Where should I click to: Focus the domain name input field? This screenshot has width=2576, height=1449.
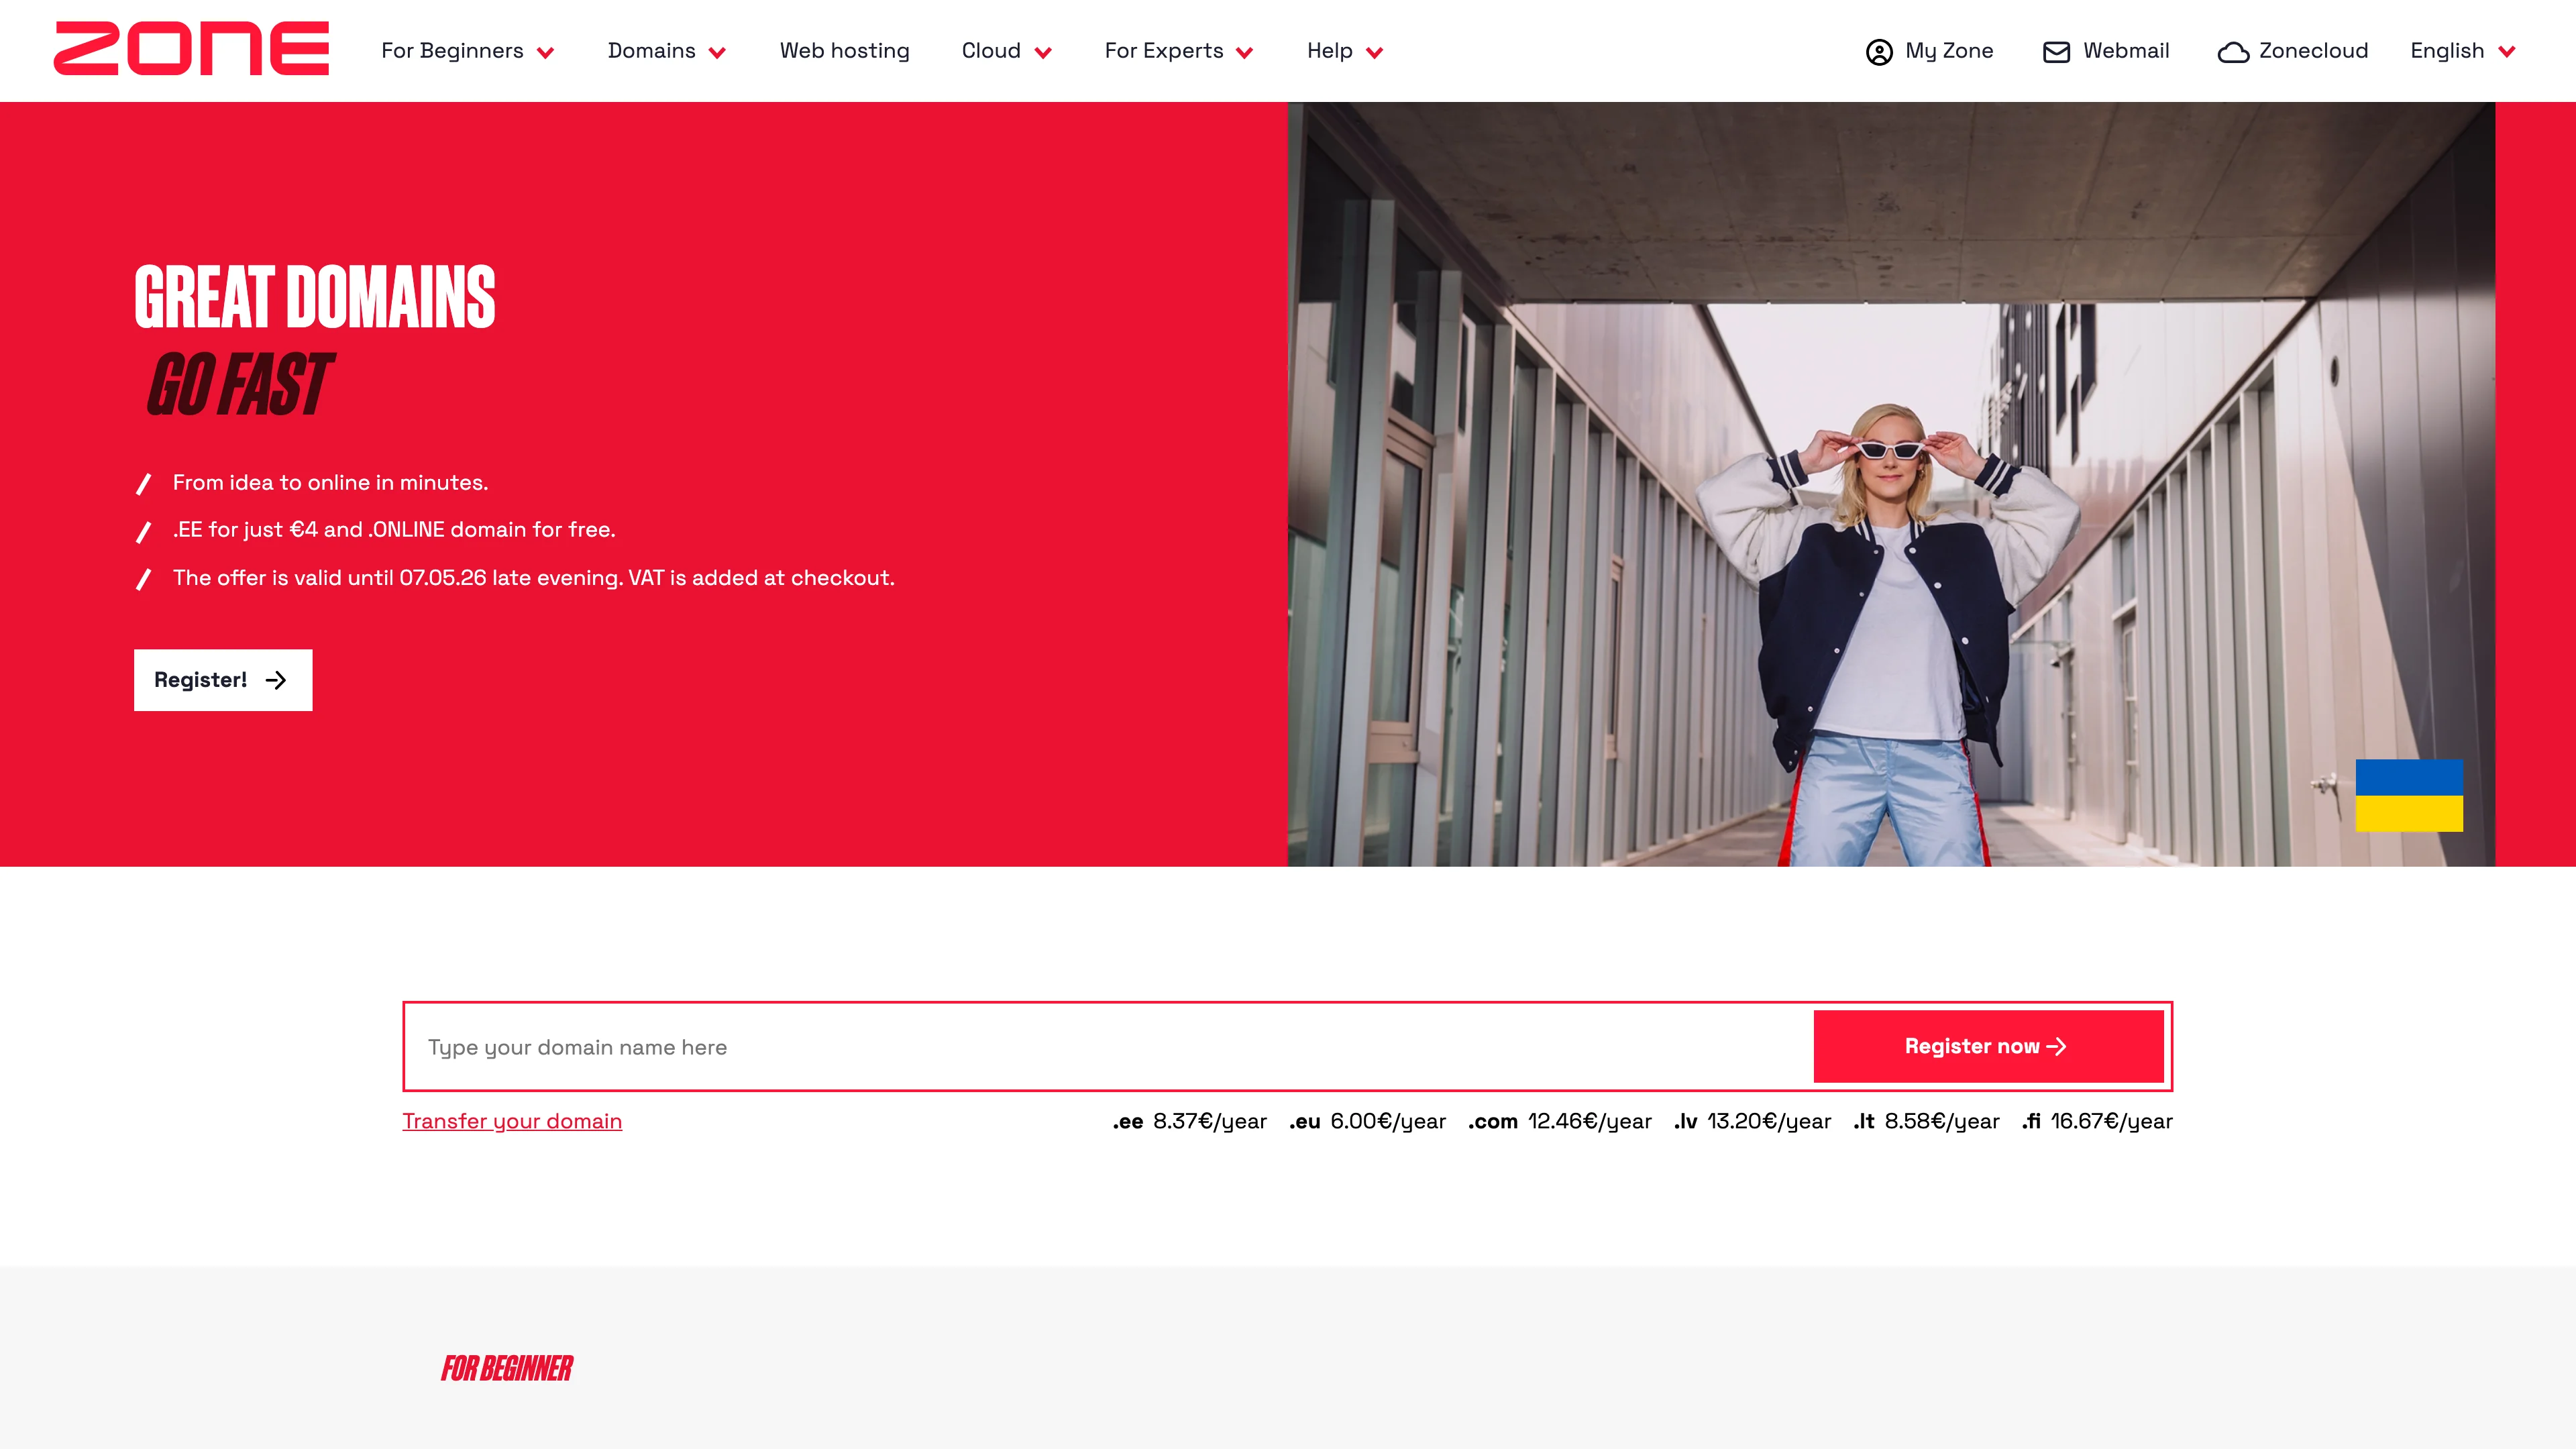point(1108,1046)
